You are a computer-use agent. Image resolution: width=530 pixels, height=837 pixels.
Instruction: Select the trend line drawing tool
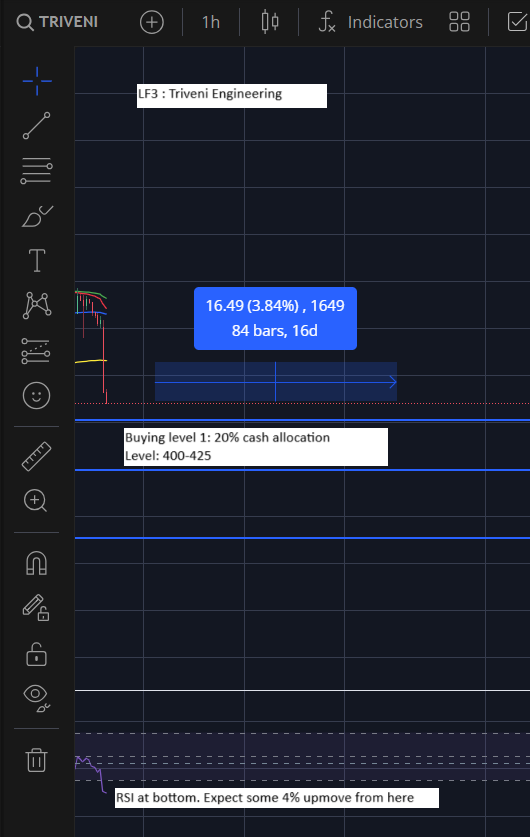click(37, 125)
